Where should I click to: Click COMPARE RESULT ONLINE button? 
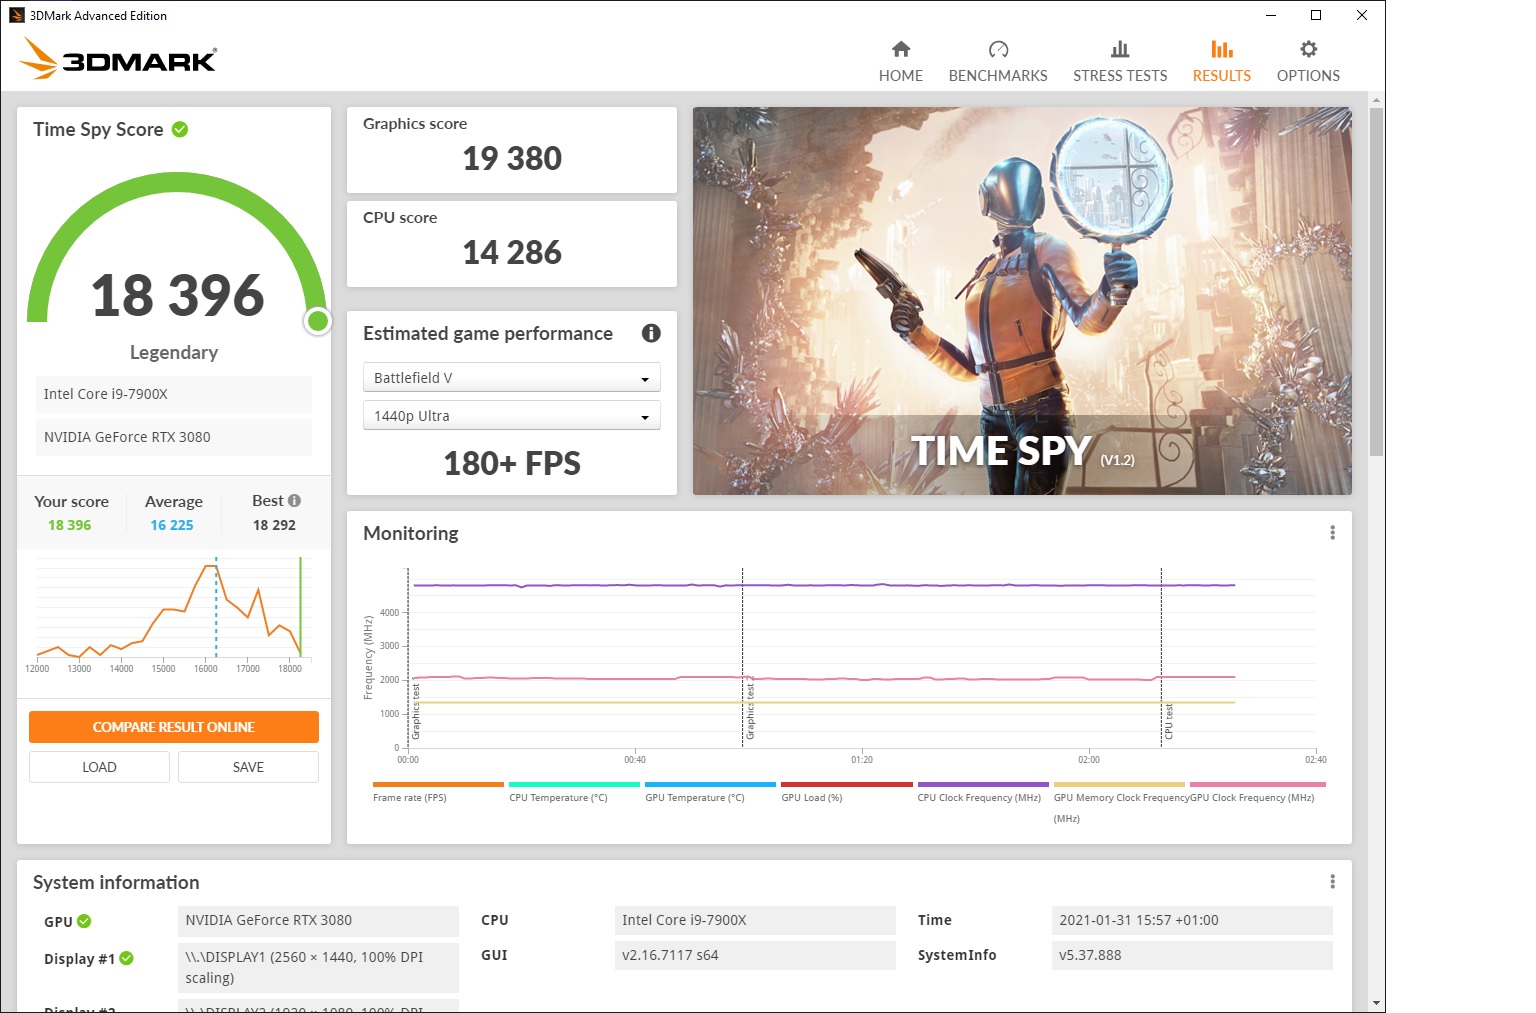tap(174, 727)
